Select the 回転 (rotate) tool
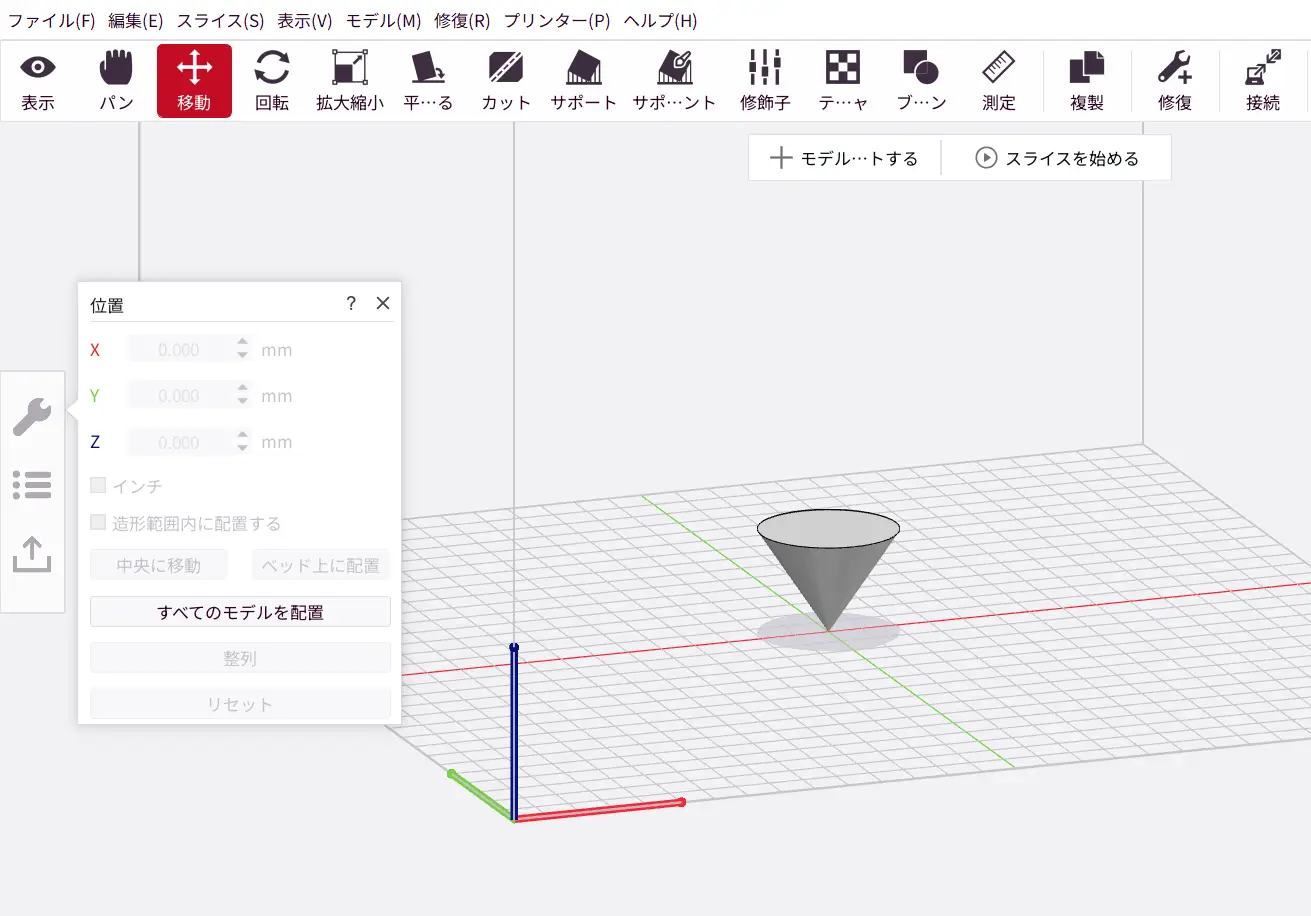The height and width of the screenshot is (916, 1311). point(271,81)
